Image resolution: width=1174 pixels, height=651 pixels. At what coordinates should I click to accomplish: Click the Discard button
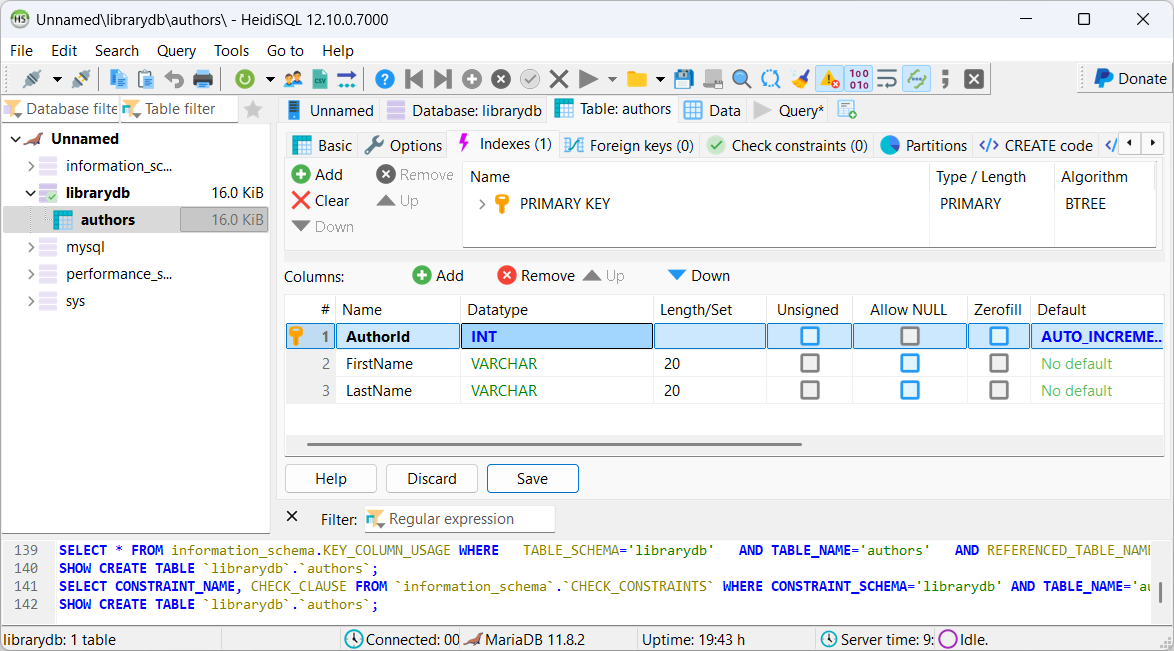[432, 479]
